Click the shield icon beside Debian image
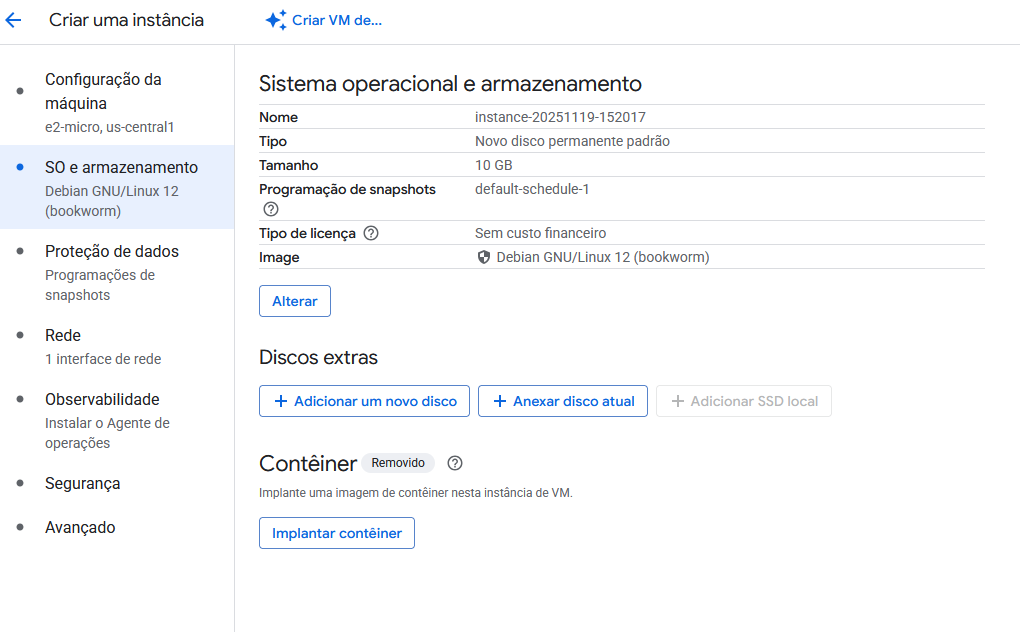Screen dimensions: 1020x632 pyautogui.click(x=484, y=257)
